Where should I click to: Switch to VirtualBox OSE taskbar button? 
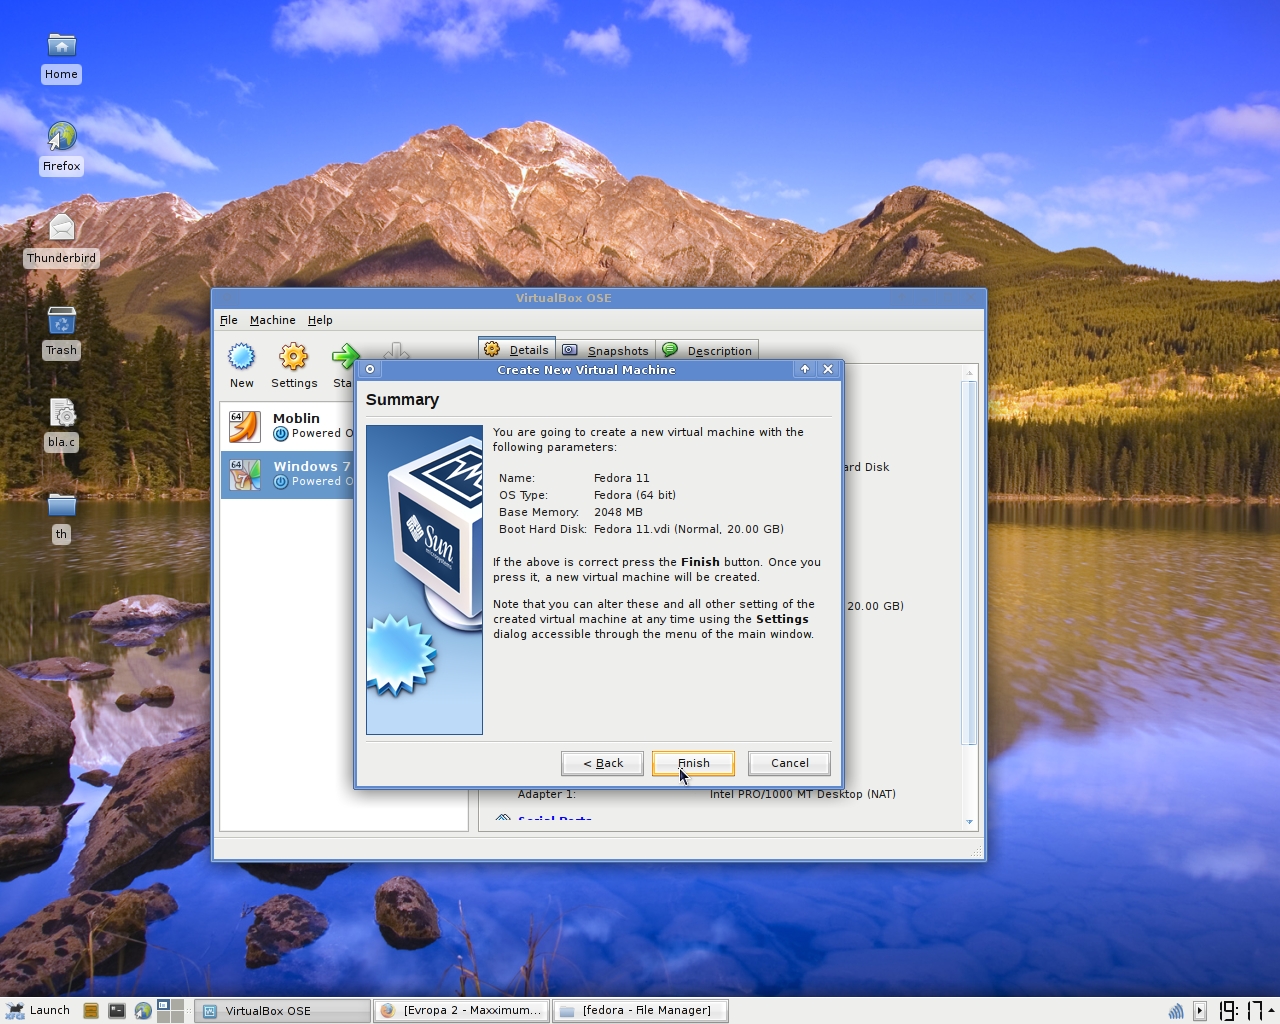click(282, 1011)
